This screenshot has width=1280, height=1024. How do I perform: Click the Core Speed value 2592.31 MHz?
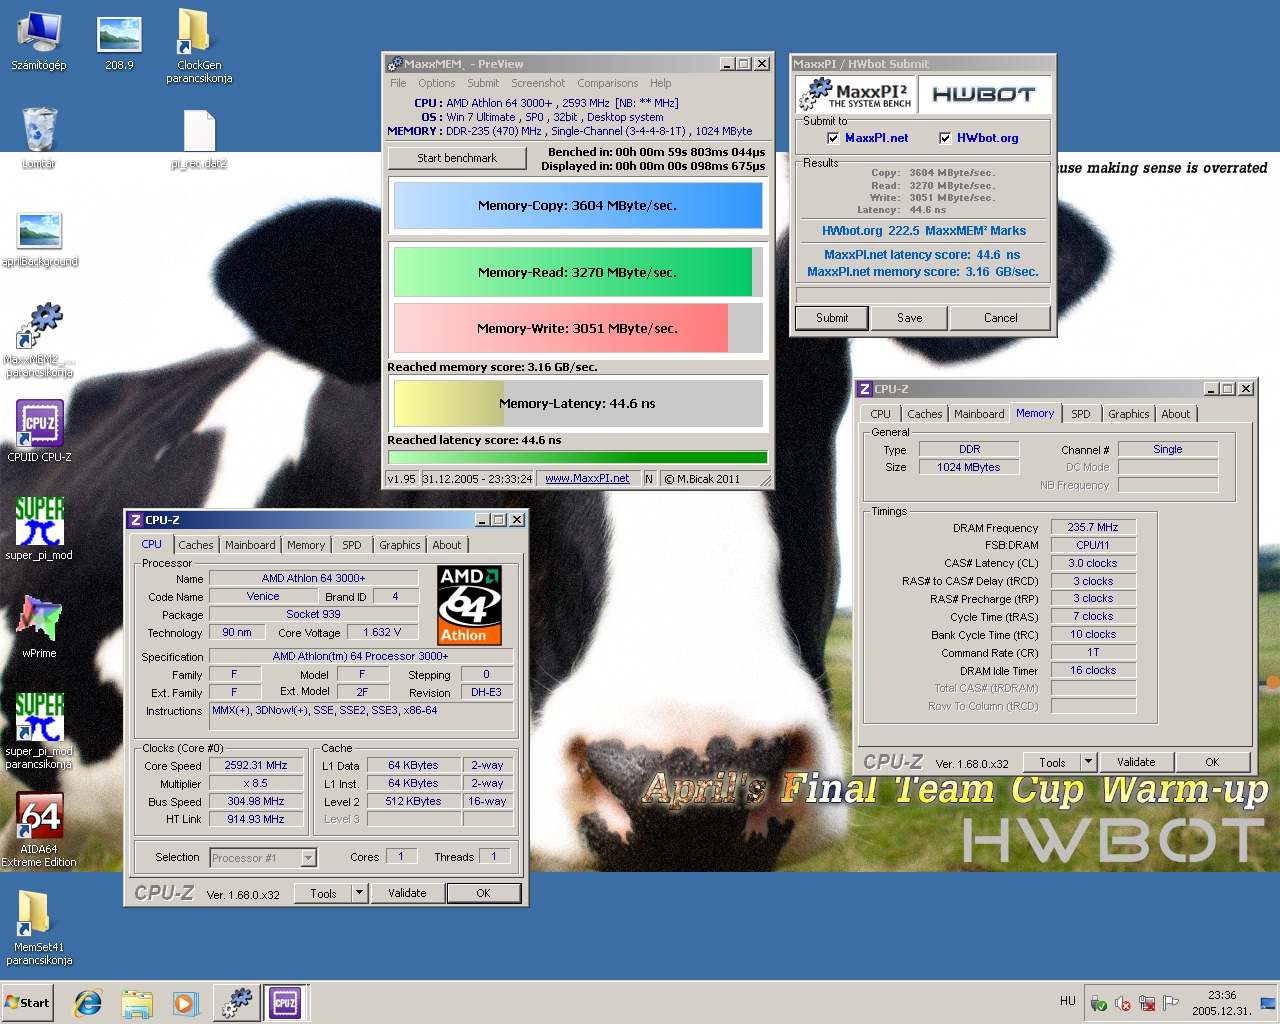(x=255, y=765)
